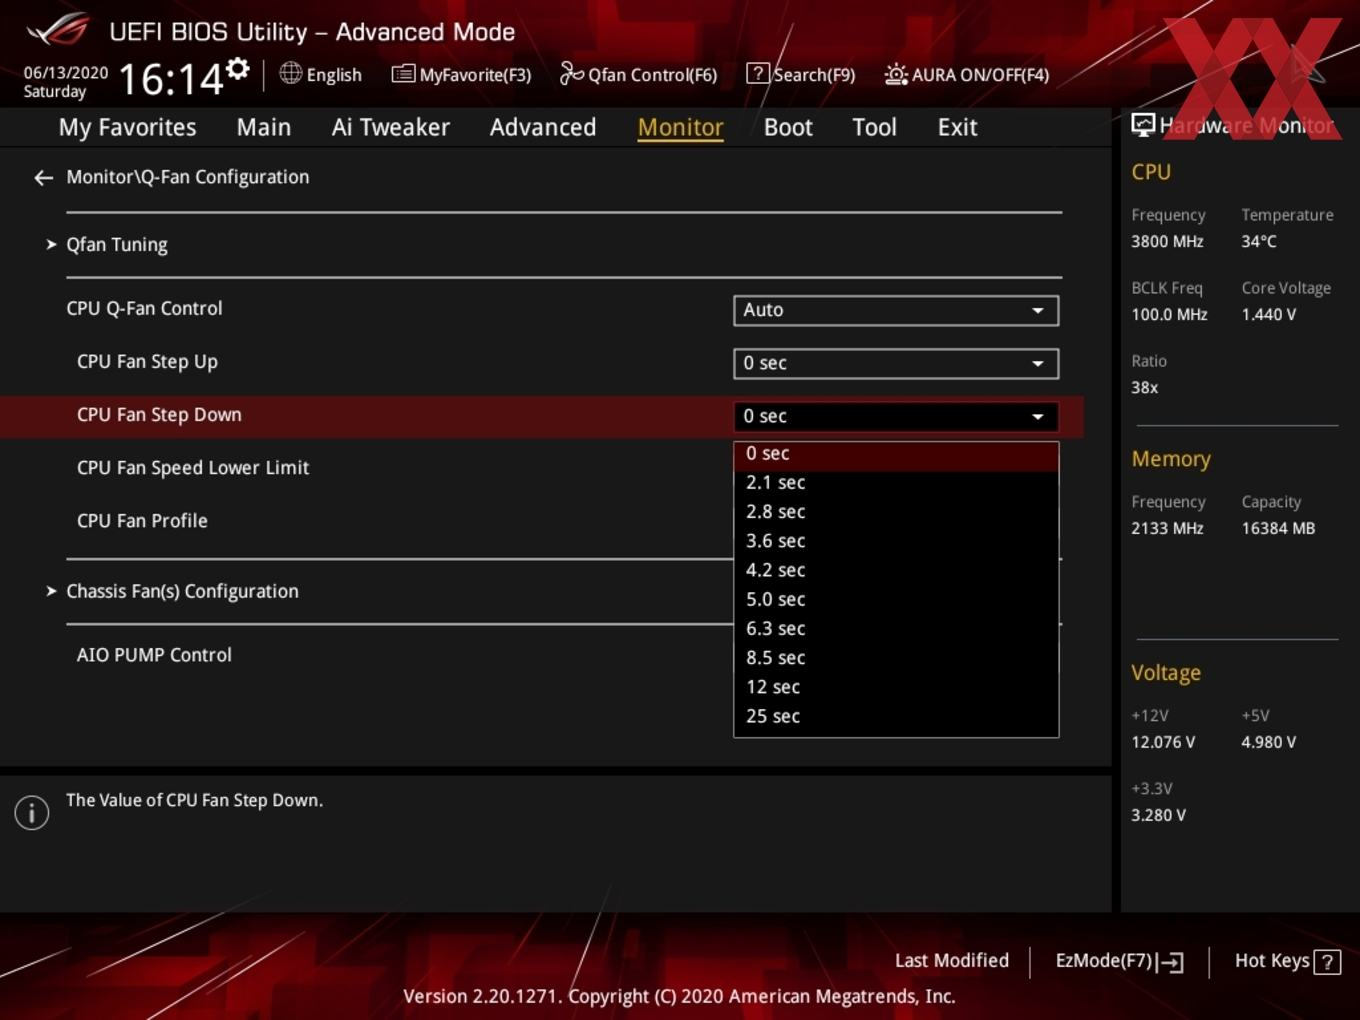Go to My Favorites tab
Screen dimensions: 1360x1020
(x=128, y=128)
